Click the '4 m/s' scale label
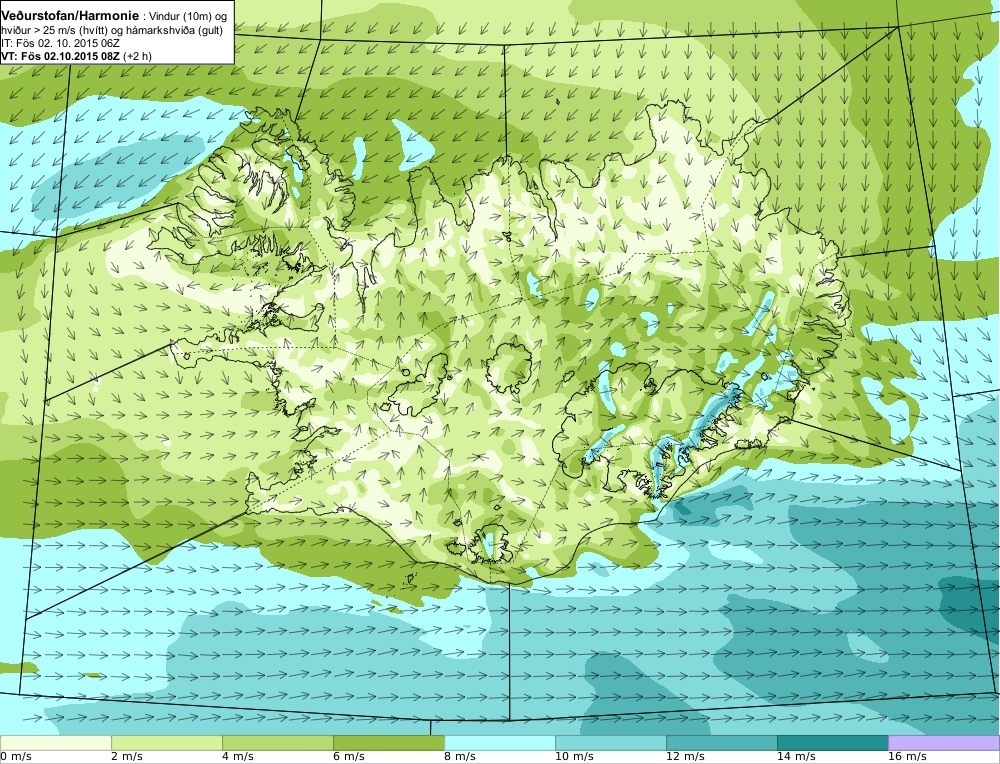Screen dimensions: 1000x764 tap(238, 757)
